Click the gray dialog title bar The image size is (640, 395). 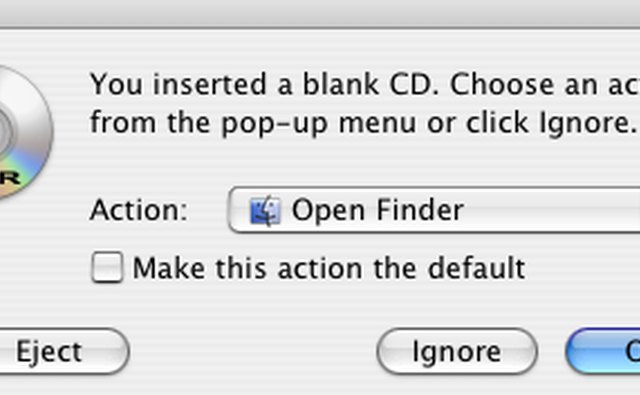(320, 13)
